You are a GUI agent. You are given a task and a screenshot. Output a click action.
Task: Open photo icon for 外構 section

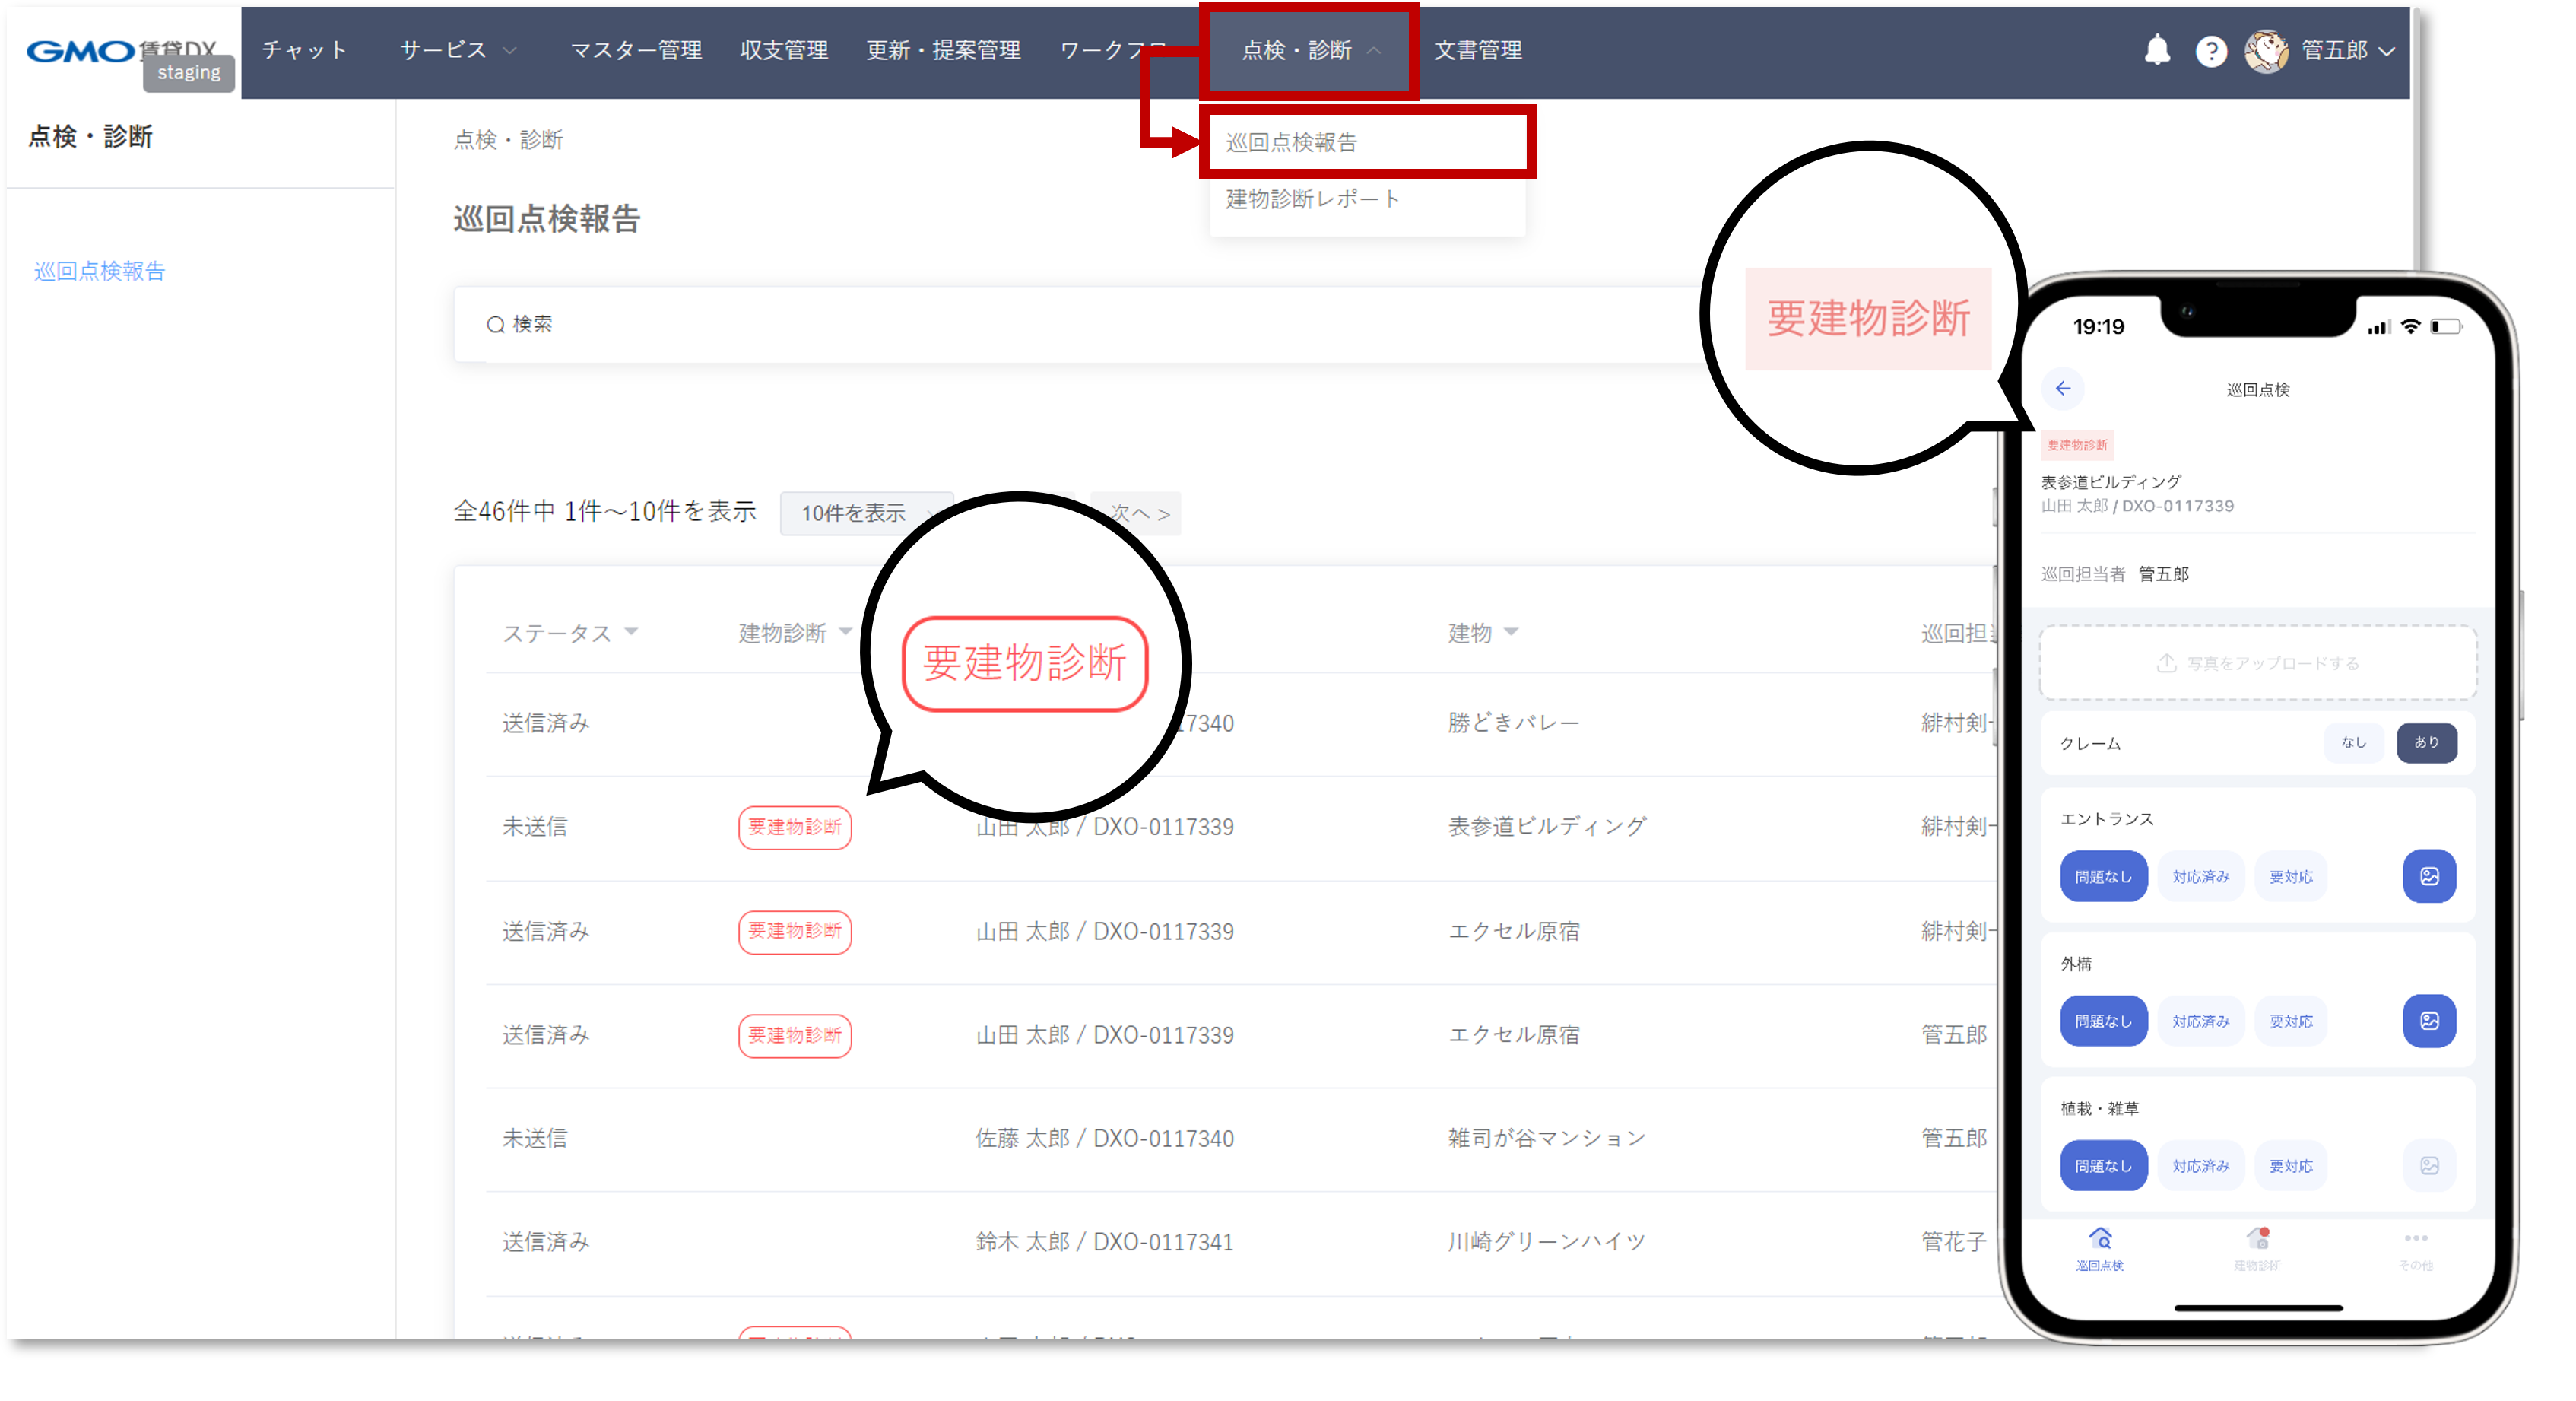coord(2429,1021)
